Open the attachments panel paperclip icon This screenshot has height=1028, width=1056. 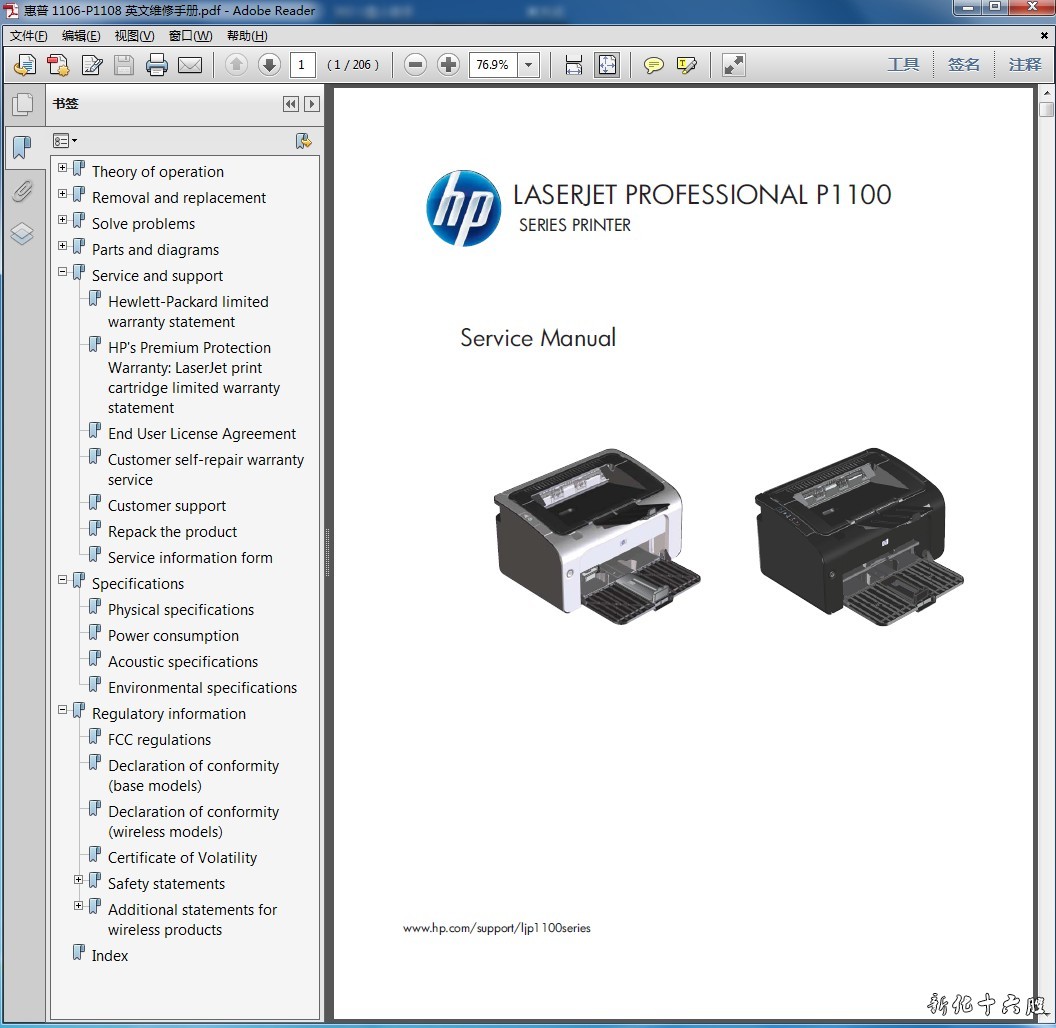coord(22,191)
